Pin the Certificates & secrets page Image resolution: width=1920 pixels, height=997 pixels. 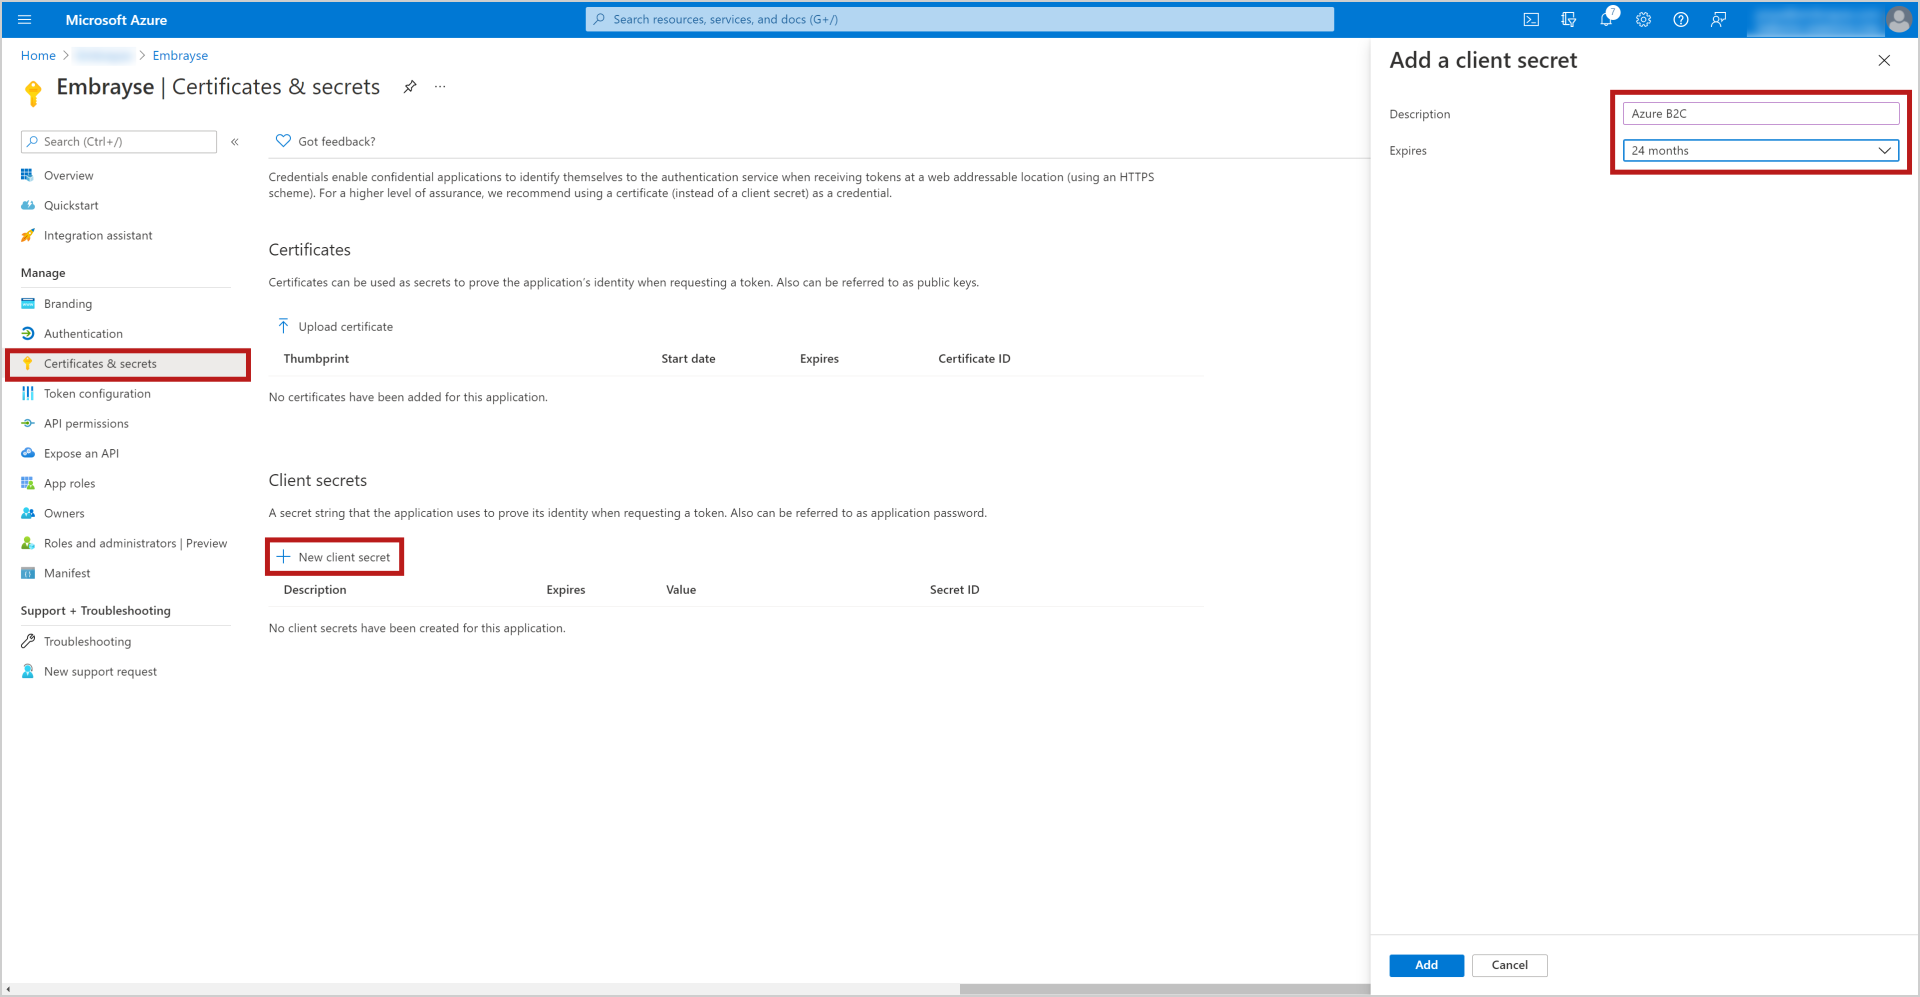(x=410, y=87)
